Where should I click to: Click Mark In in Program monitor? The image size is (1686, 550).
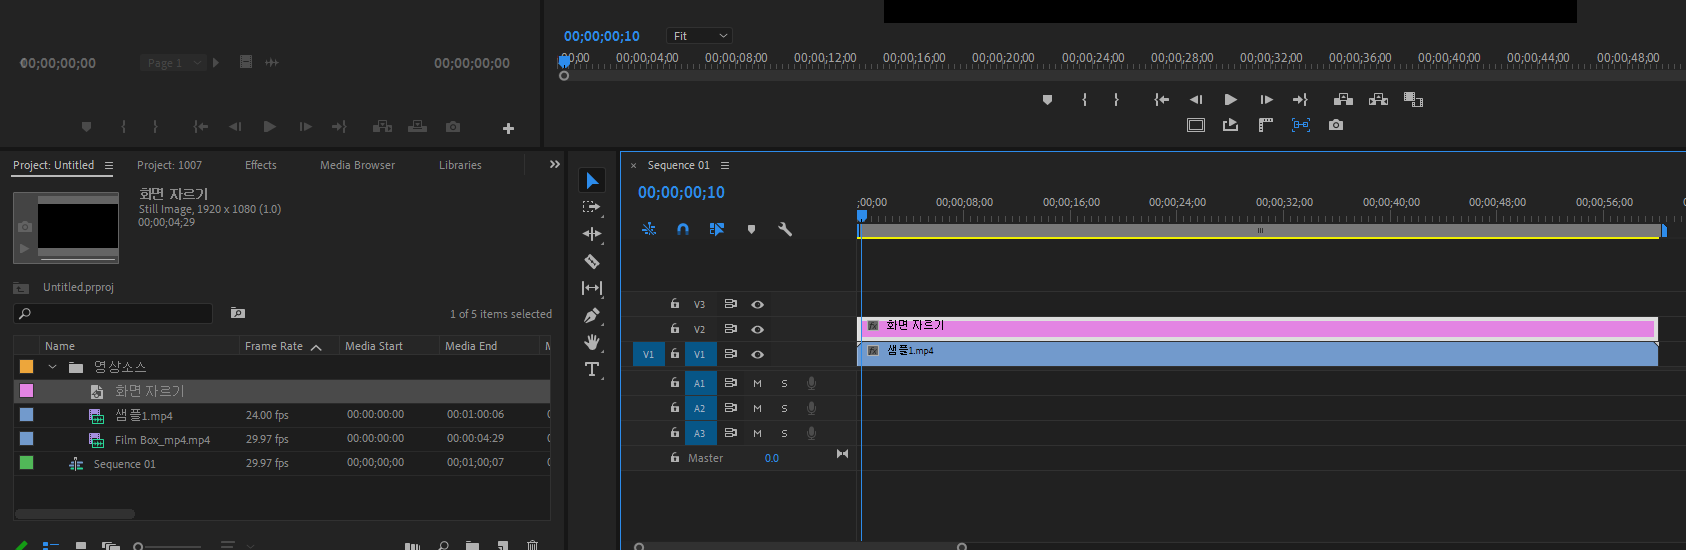(1084, 99)
